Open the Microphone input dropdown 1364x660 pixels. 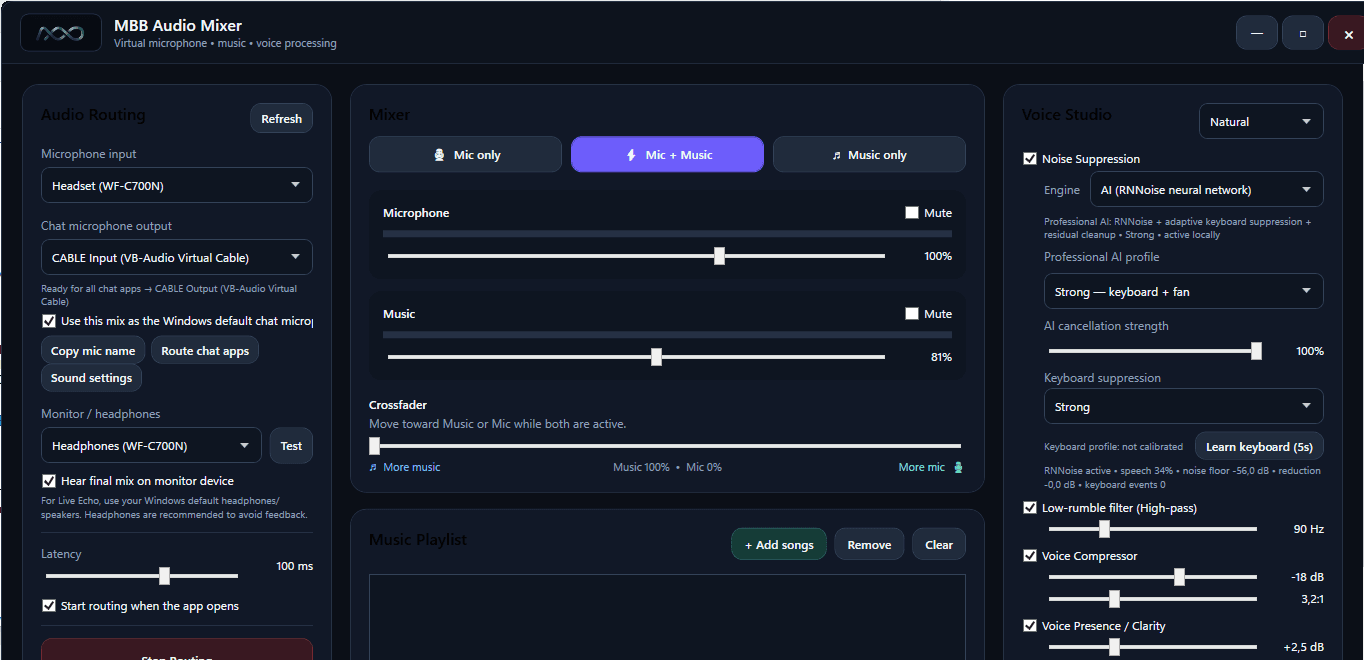click(x=177, y=185)
